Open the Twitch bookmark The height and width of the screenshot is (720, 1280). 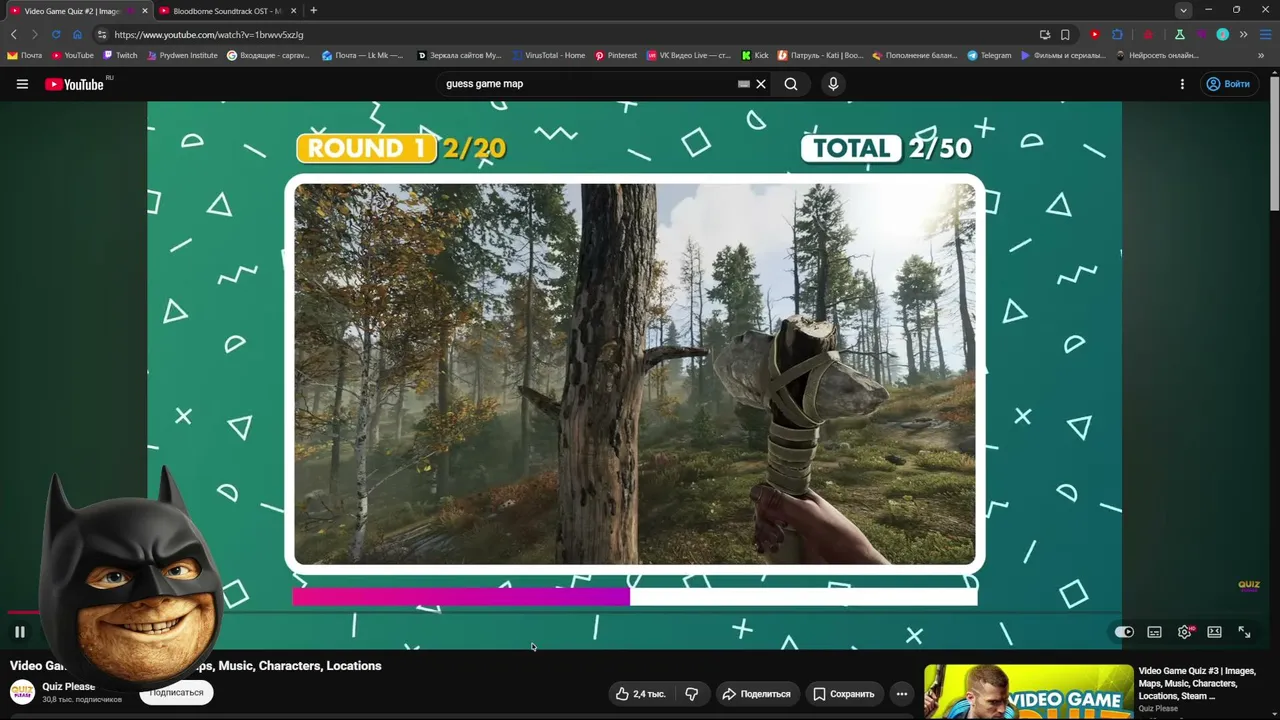pos(120,56)
